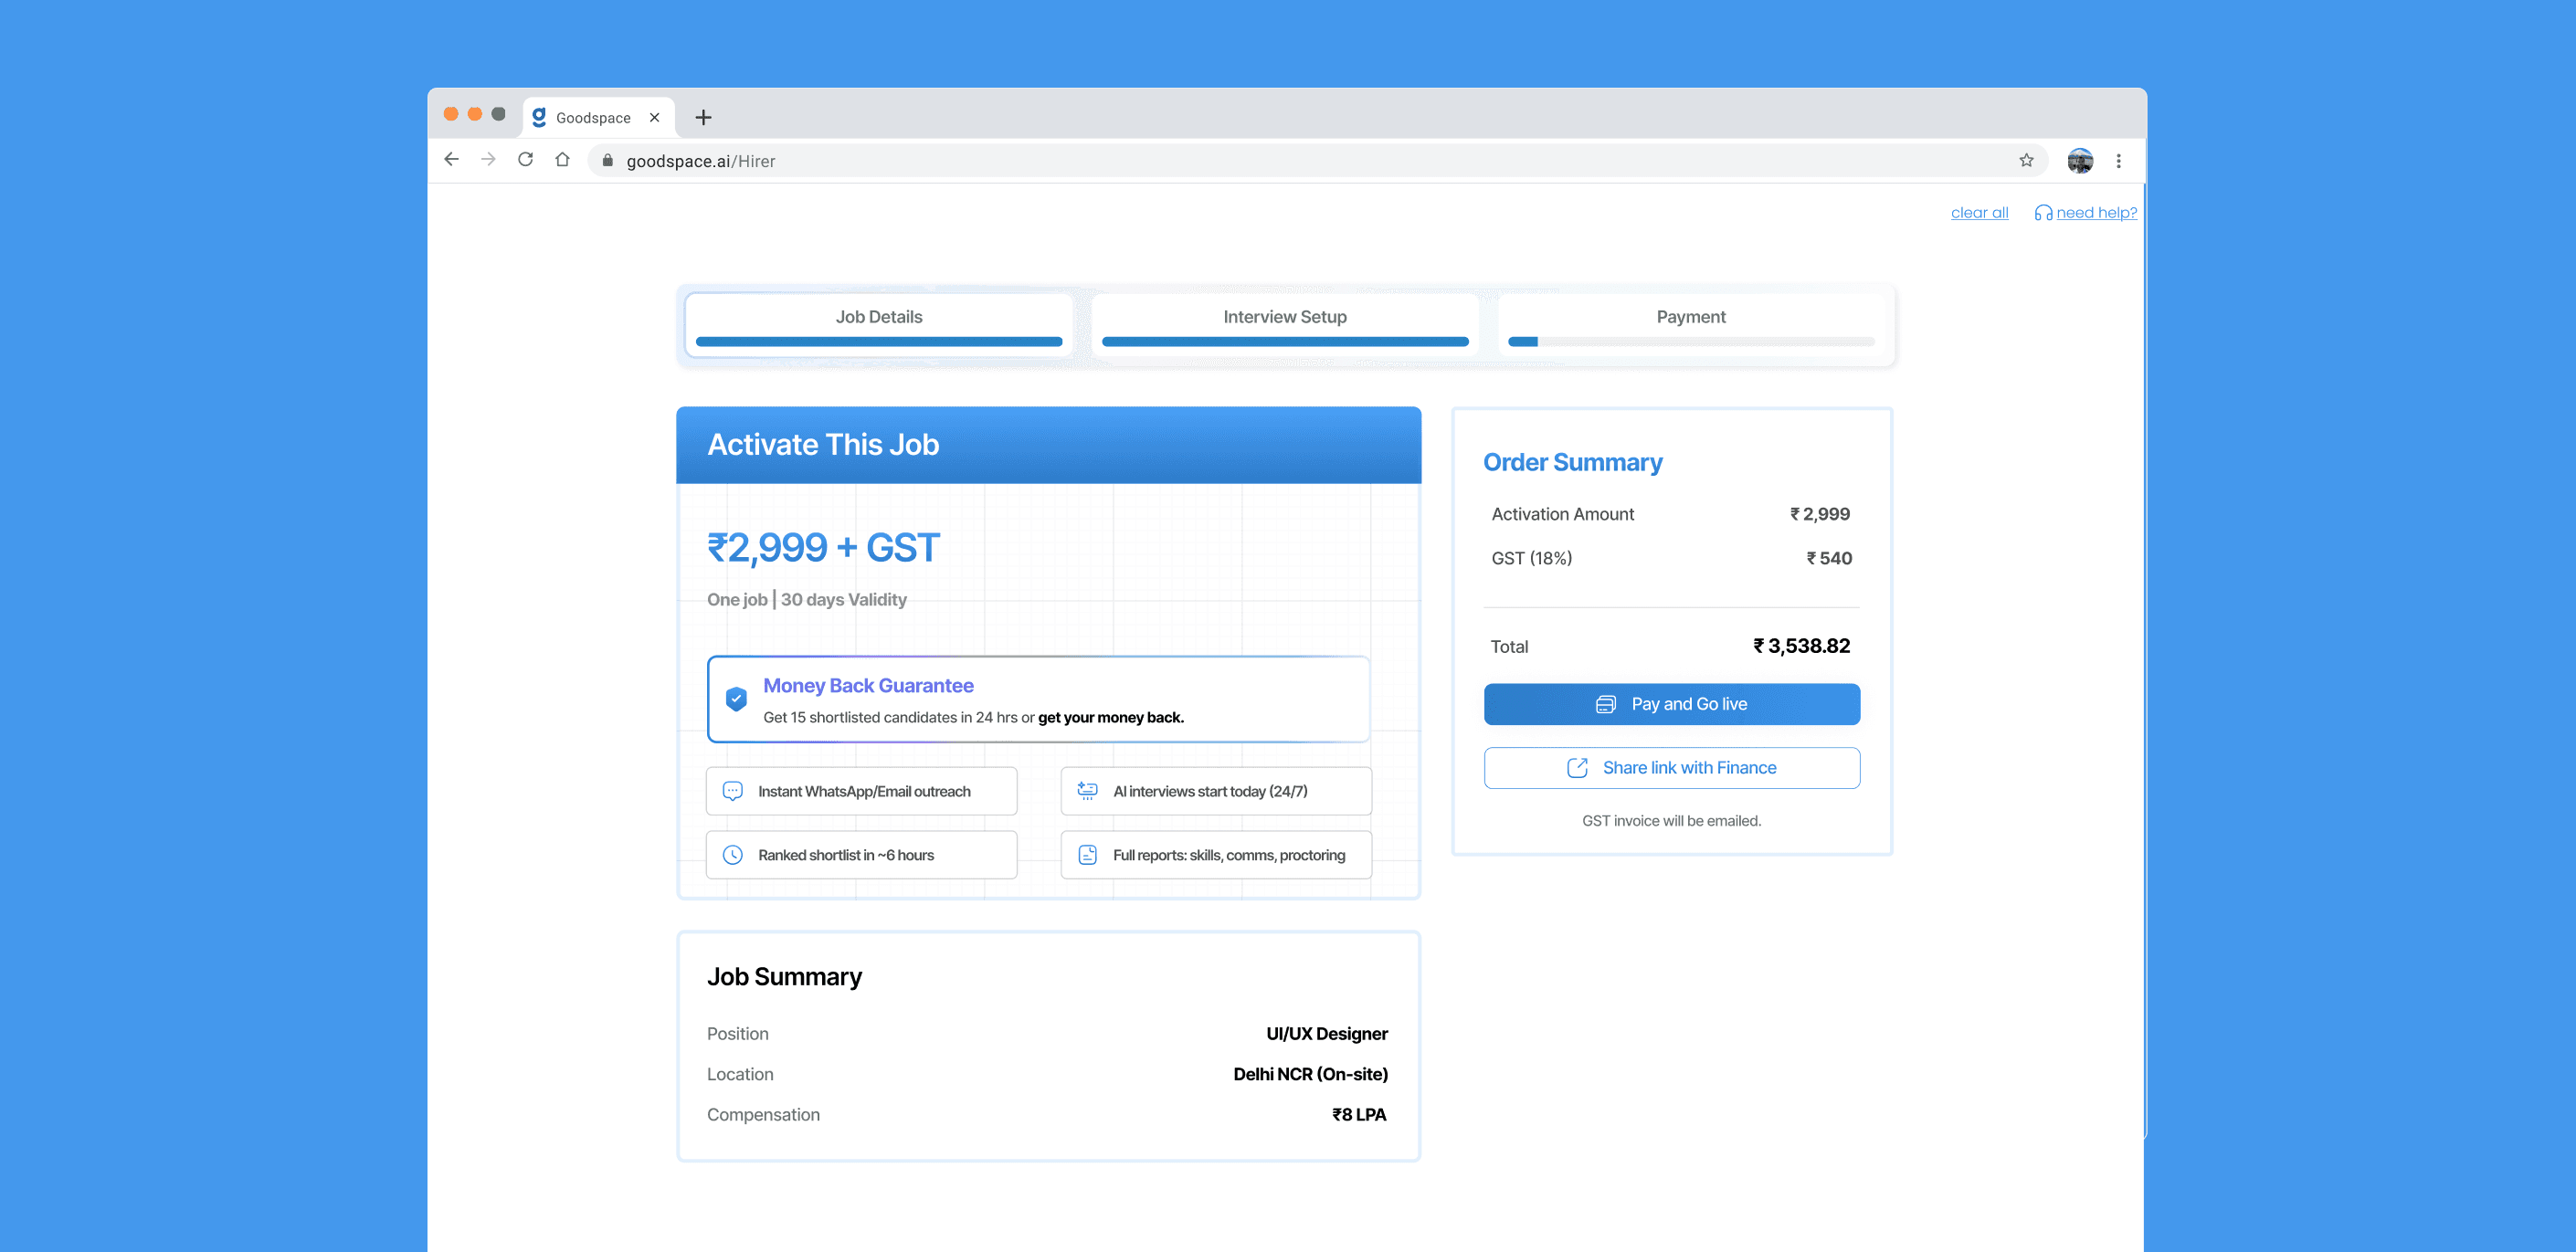Click the Full reports document icon

1087,855
